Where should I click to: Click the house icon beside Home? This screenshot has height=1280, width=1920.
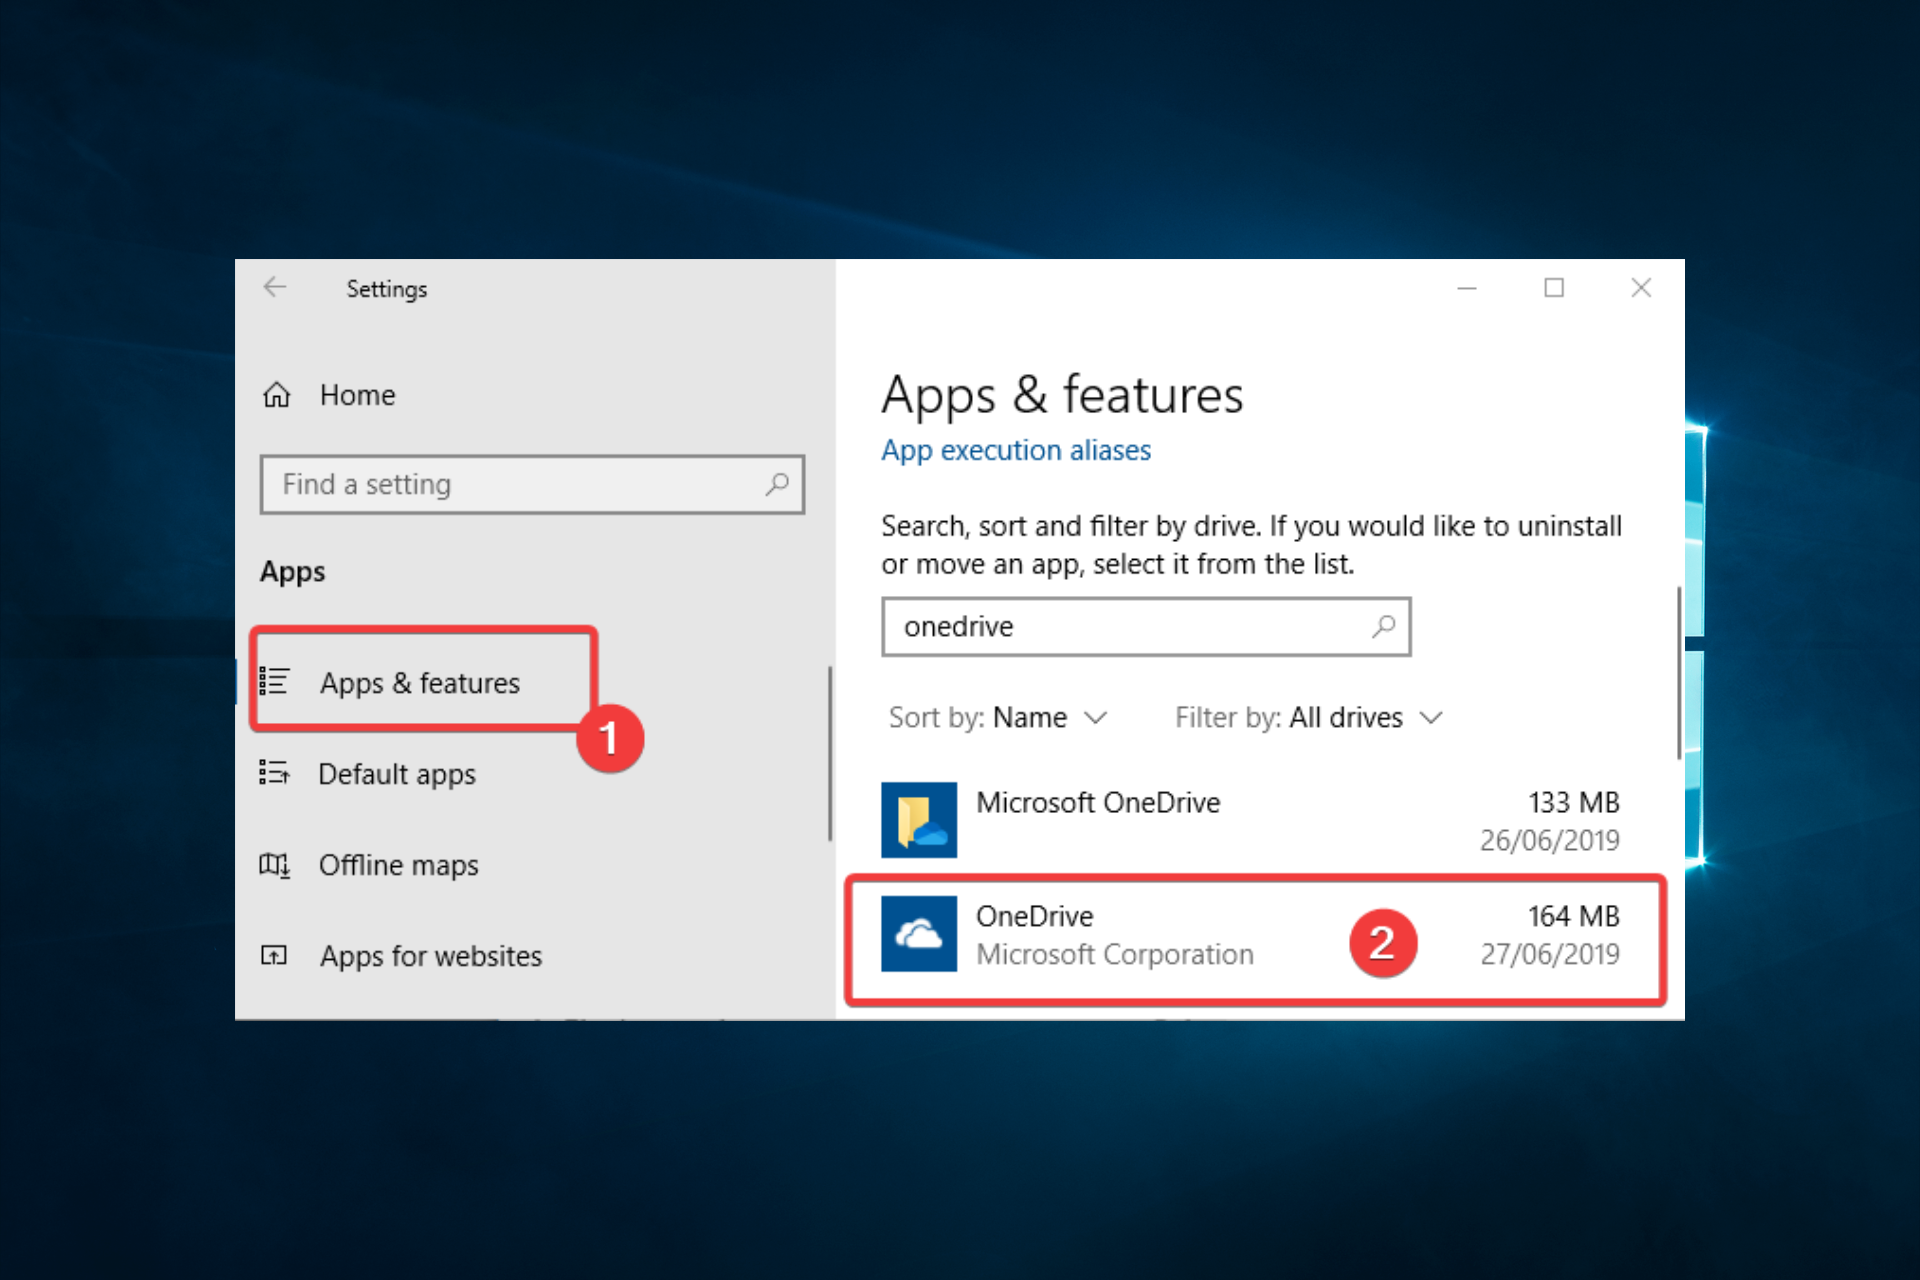click(277, 395)
